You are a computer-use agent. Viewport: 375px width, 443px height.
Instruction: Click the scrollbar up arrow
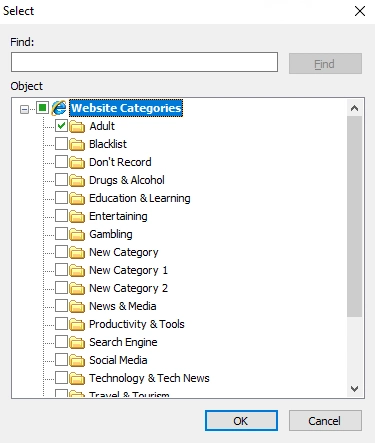coord(355,108)
